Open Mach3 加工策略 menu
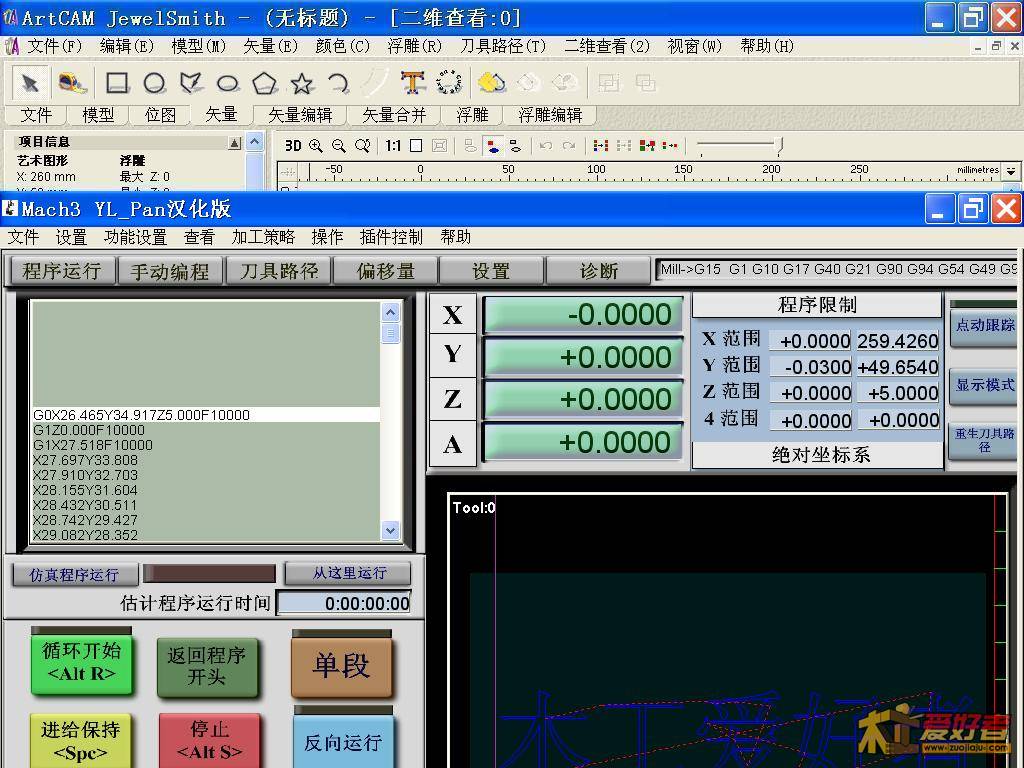 tap(263, 237)
